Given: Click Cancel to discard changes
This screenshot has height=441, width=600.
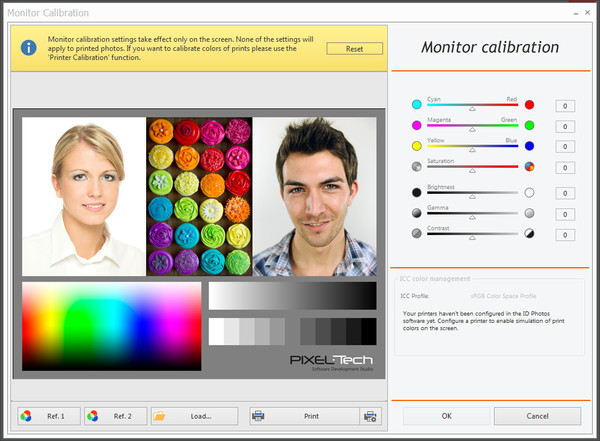Looking at the screenshot, I should [536, 416].
